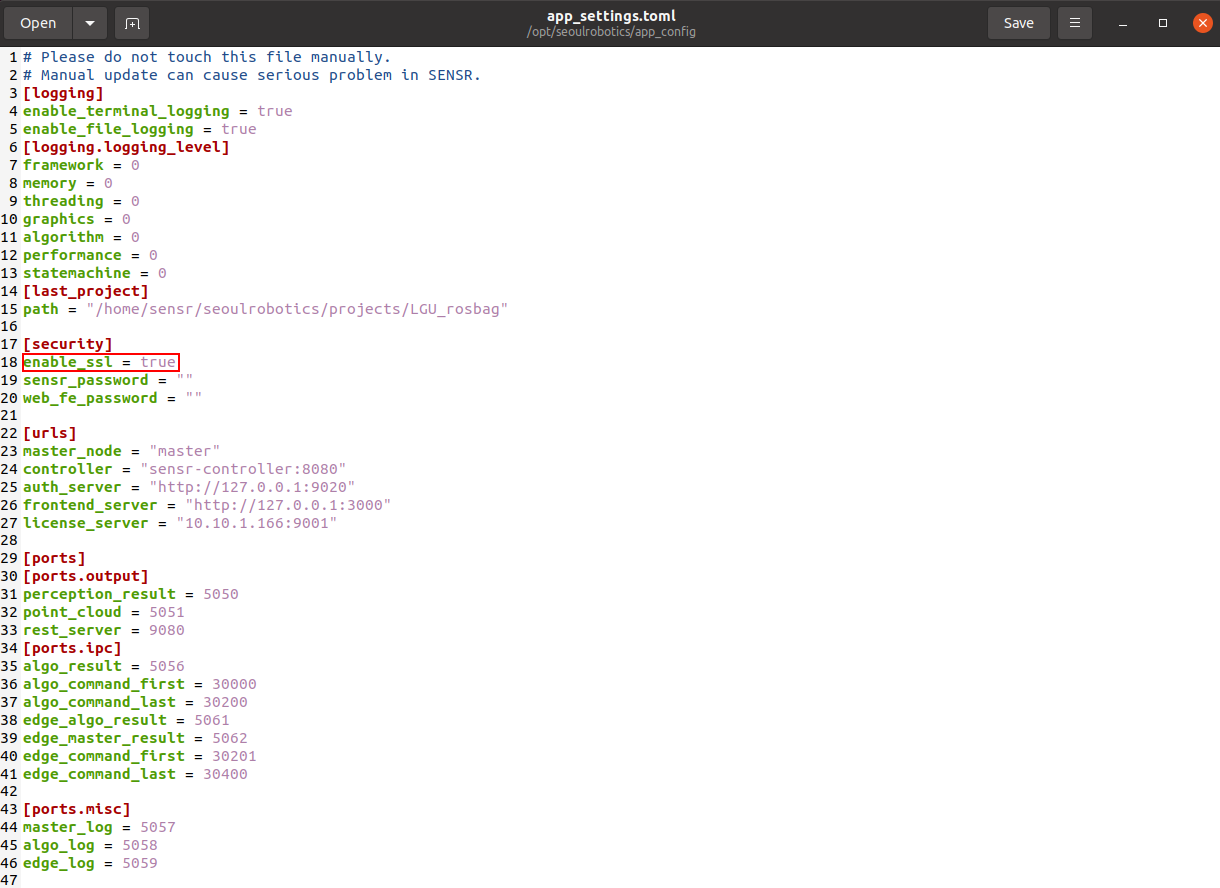Click the algo_log = 5058 line

pyautogui.click(x=90, y=845)
